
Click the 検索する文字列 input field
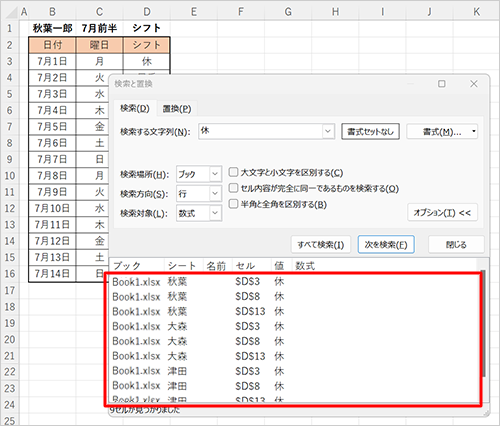pos(260,131)
